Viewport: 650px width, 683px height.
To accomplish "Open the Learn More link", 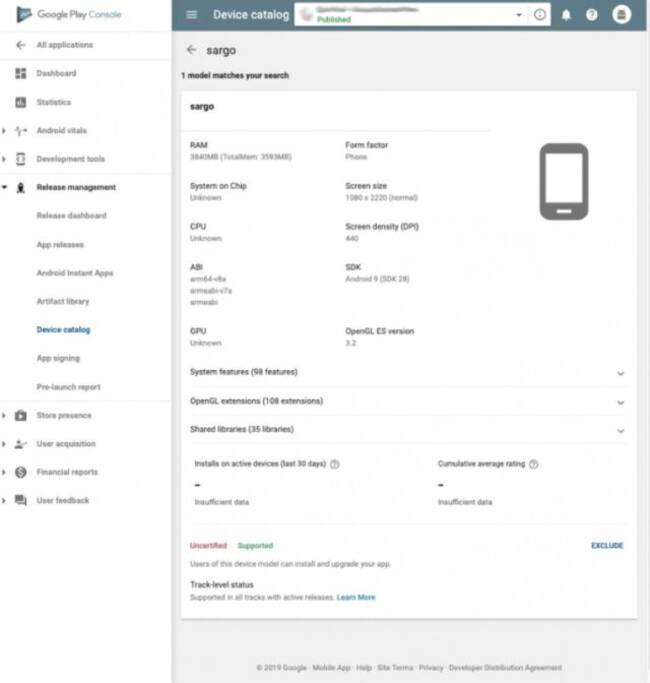I will [x=356, y=598].
